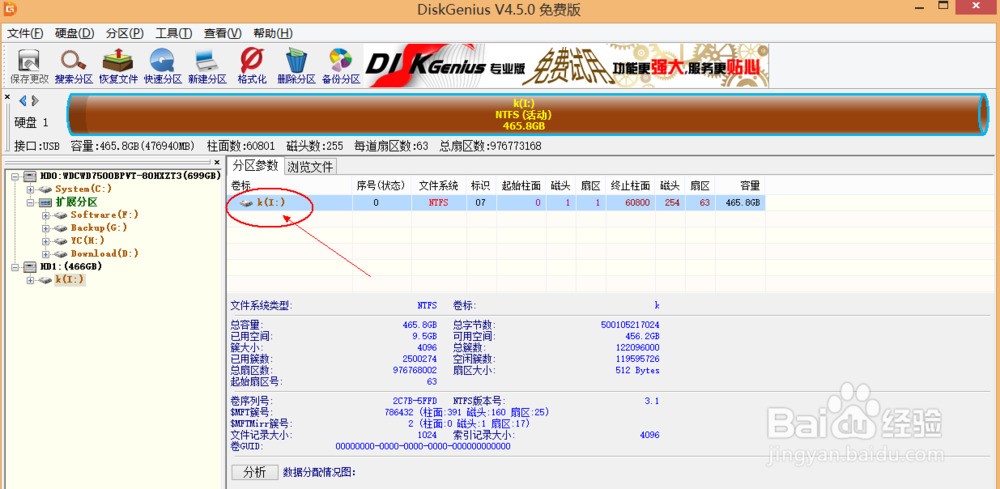This screenshot has width=1000, height=489.
Task: Click the DiskGenius professional edition banner
Action: (566, 66)
